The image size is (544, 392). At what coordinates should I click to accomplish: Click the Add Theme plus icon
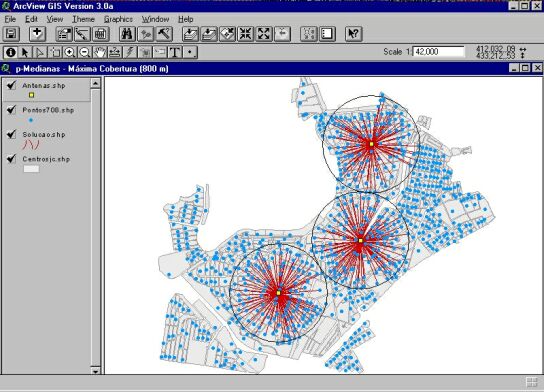(x=37, y=34)
